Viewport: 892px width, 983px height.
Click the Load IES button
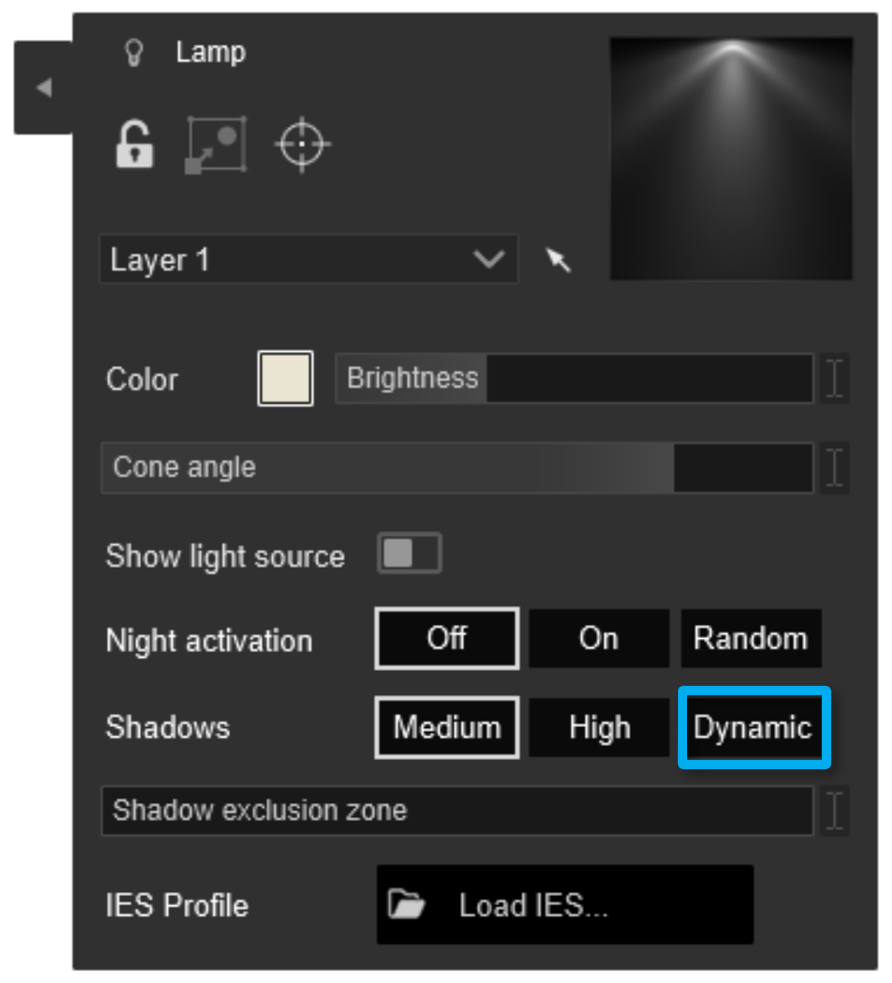click(563, 906)
